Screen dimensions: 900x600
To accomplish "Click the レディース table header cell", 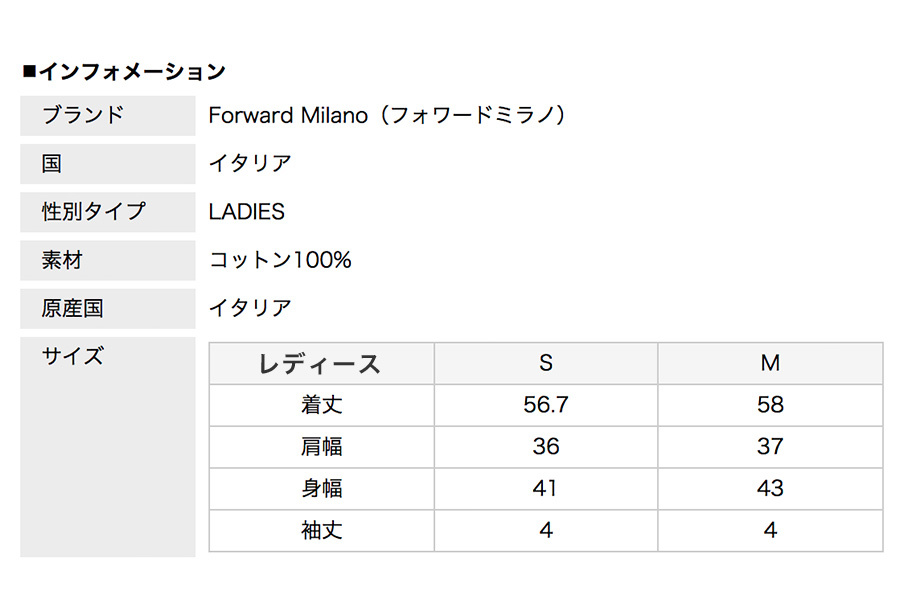I will (x=321, y=363).
